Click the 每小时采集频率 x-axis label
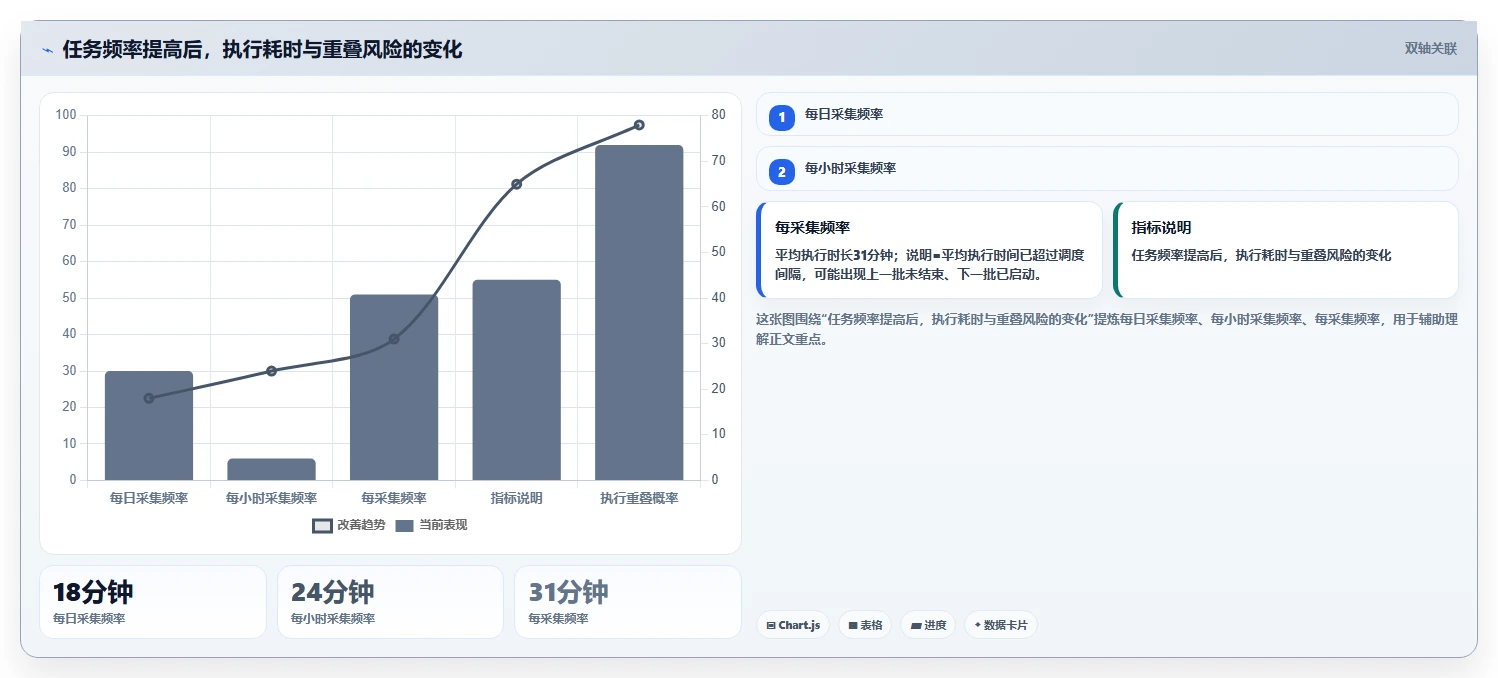 [x=271, y=498]
